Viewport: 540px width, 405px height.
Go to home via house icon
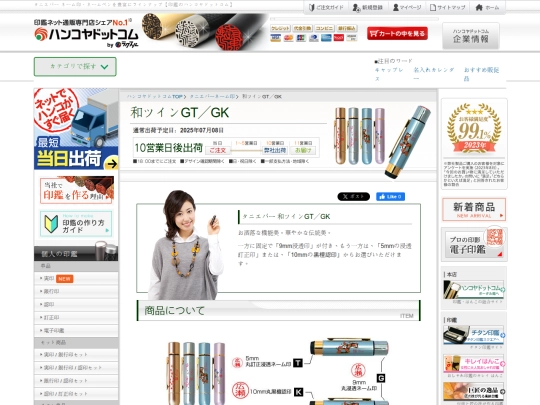click(479, 7)
